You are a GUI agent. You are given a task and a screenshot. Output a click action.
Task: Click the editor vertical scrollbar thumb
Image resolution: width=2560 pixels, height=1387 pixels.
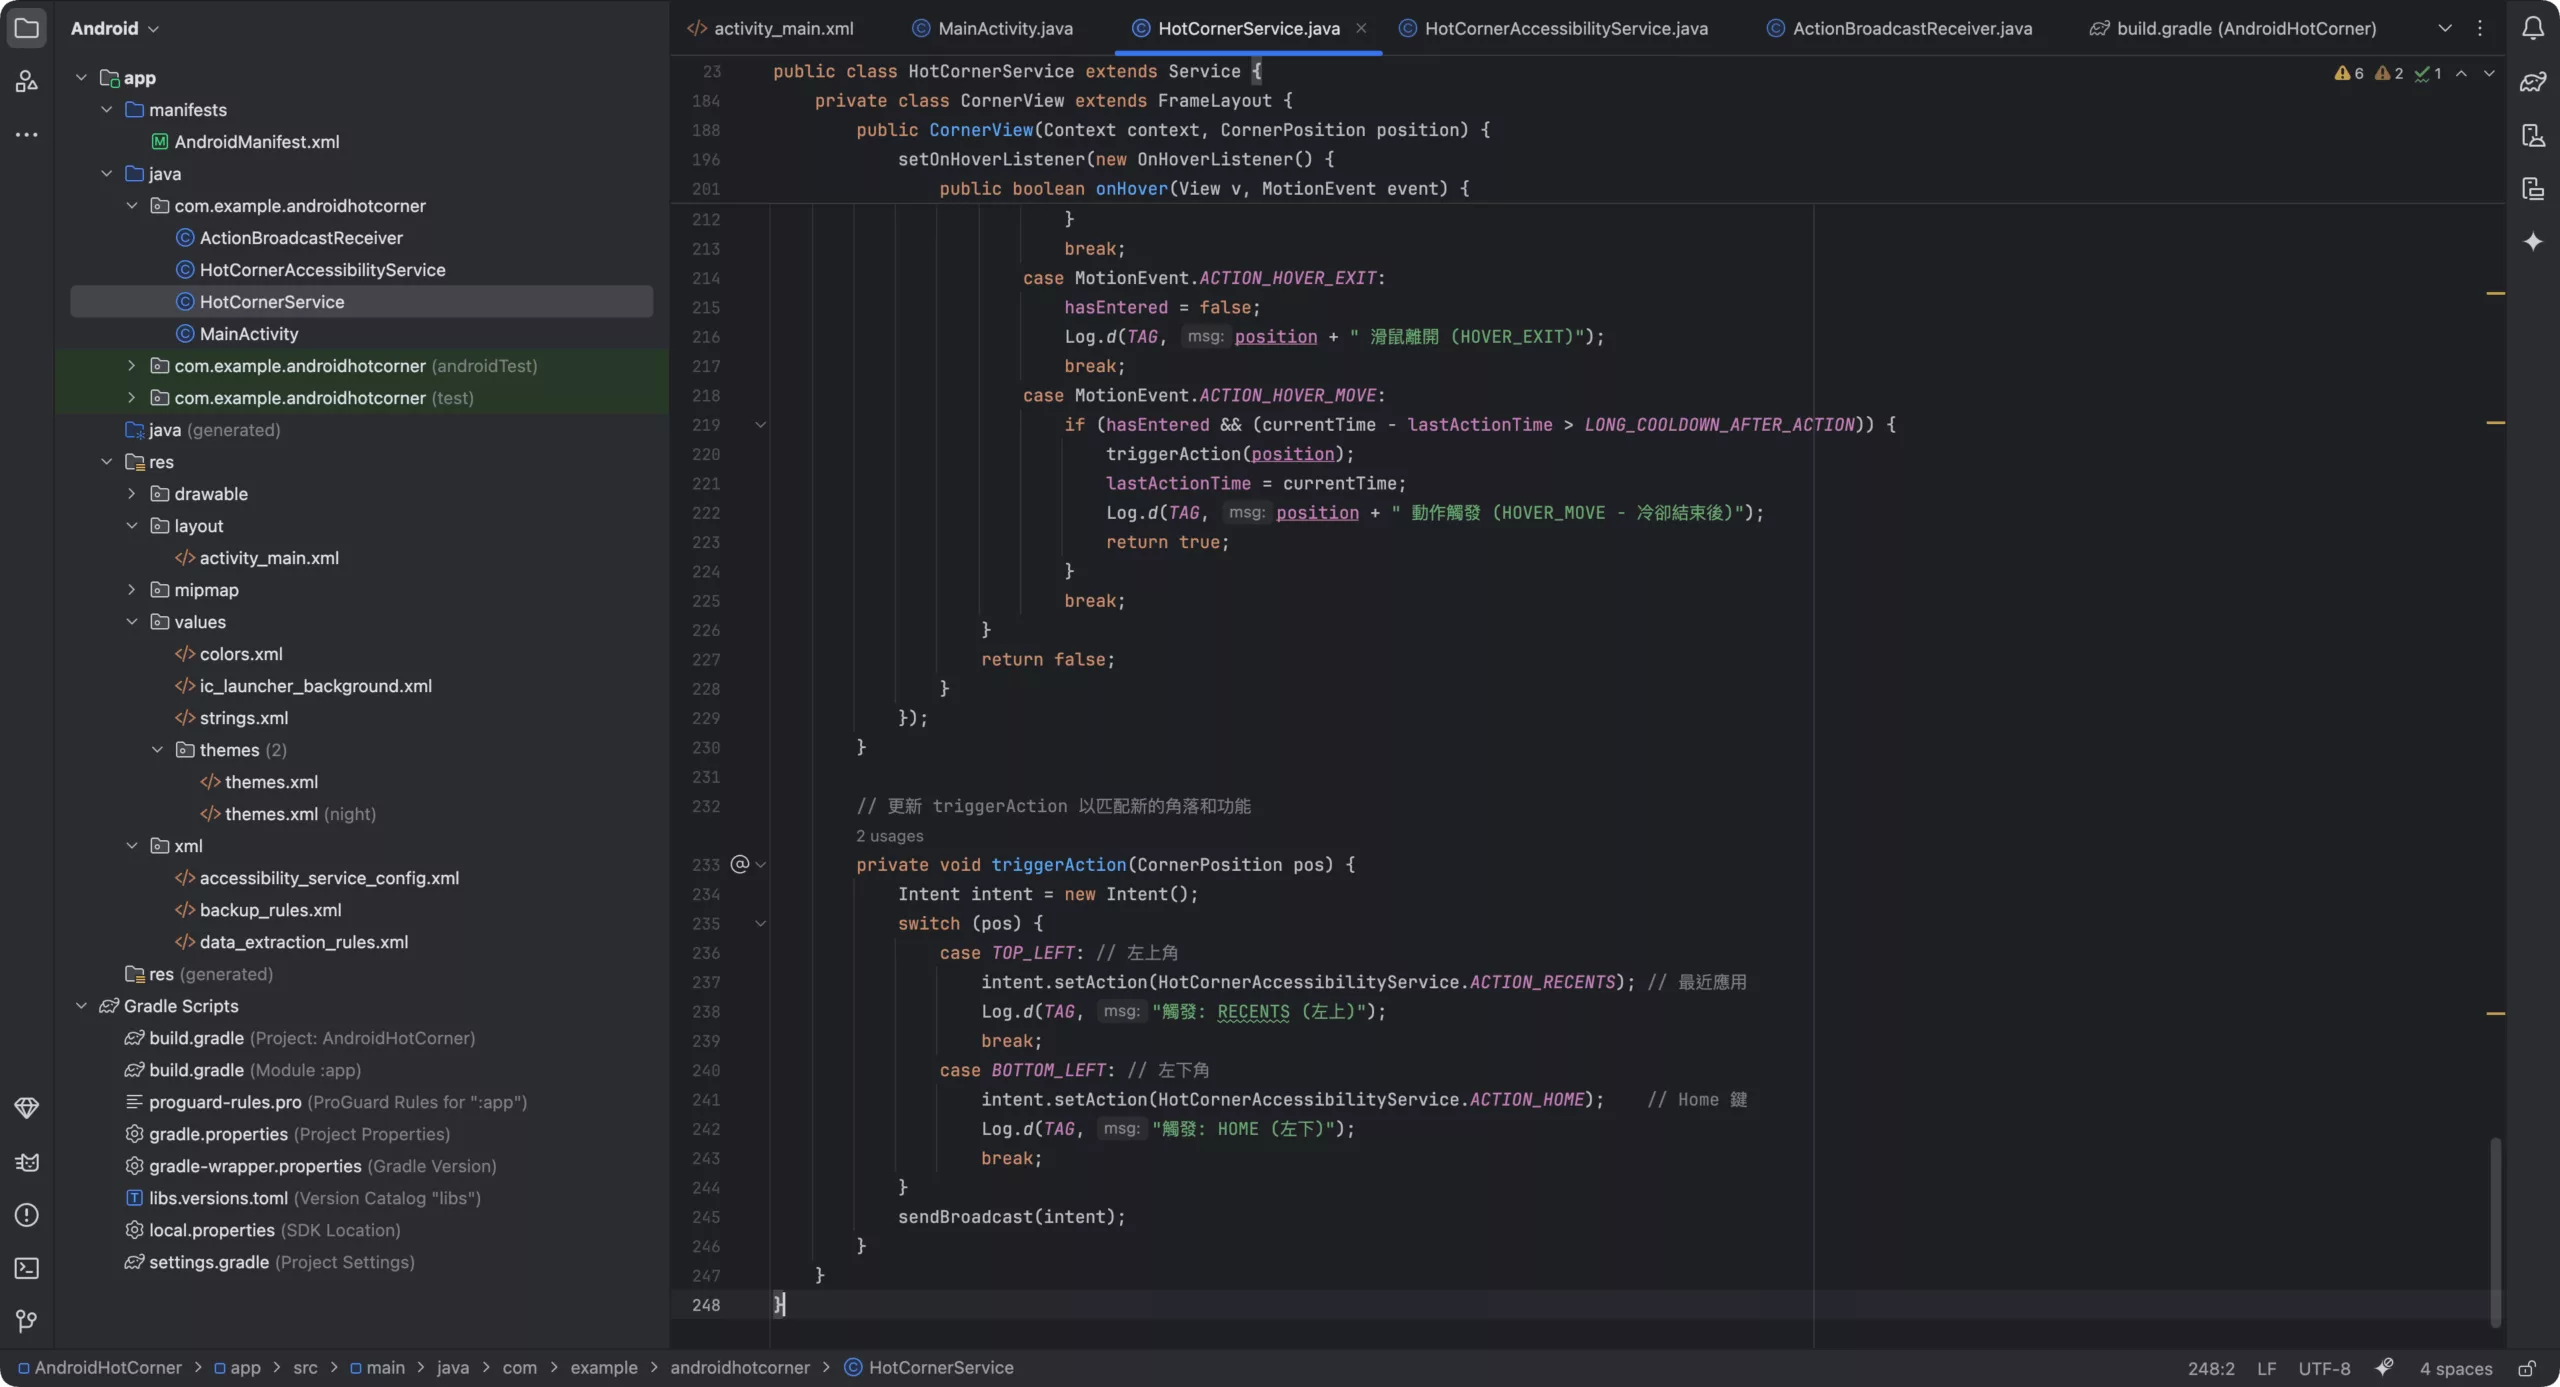(2495, 1230)
